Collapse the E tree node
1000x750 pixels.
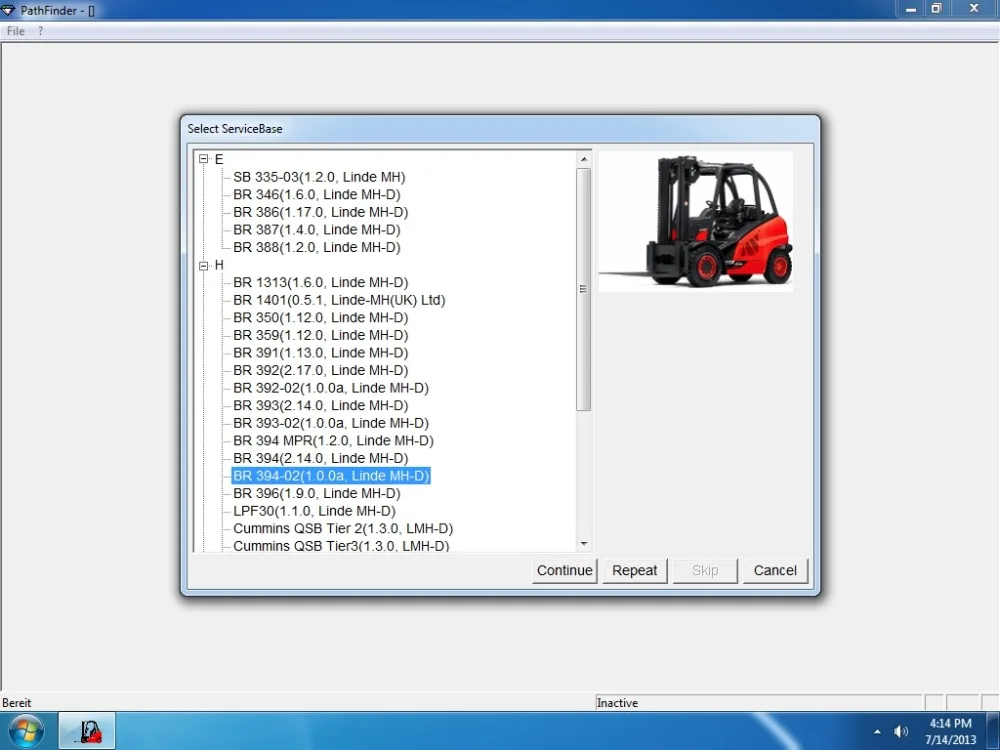click(x=203, y=158)
